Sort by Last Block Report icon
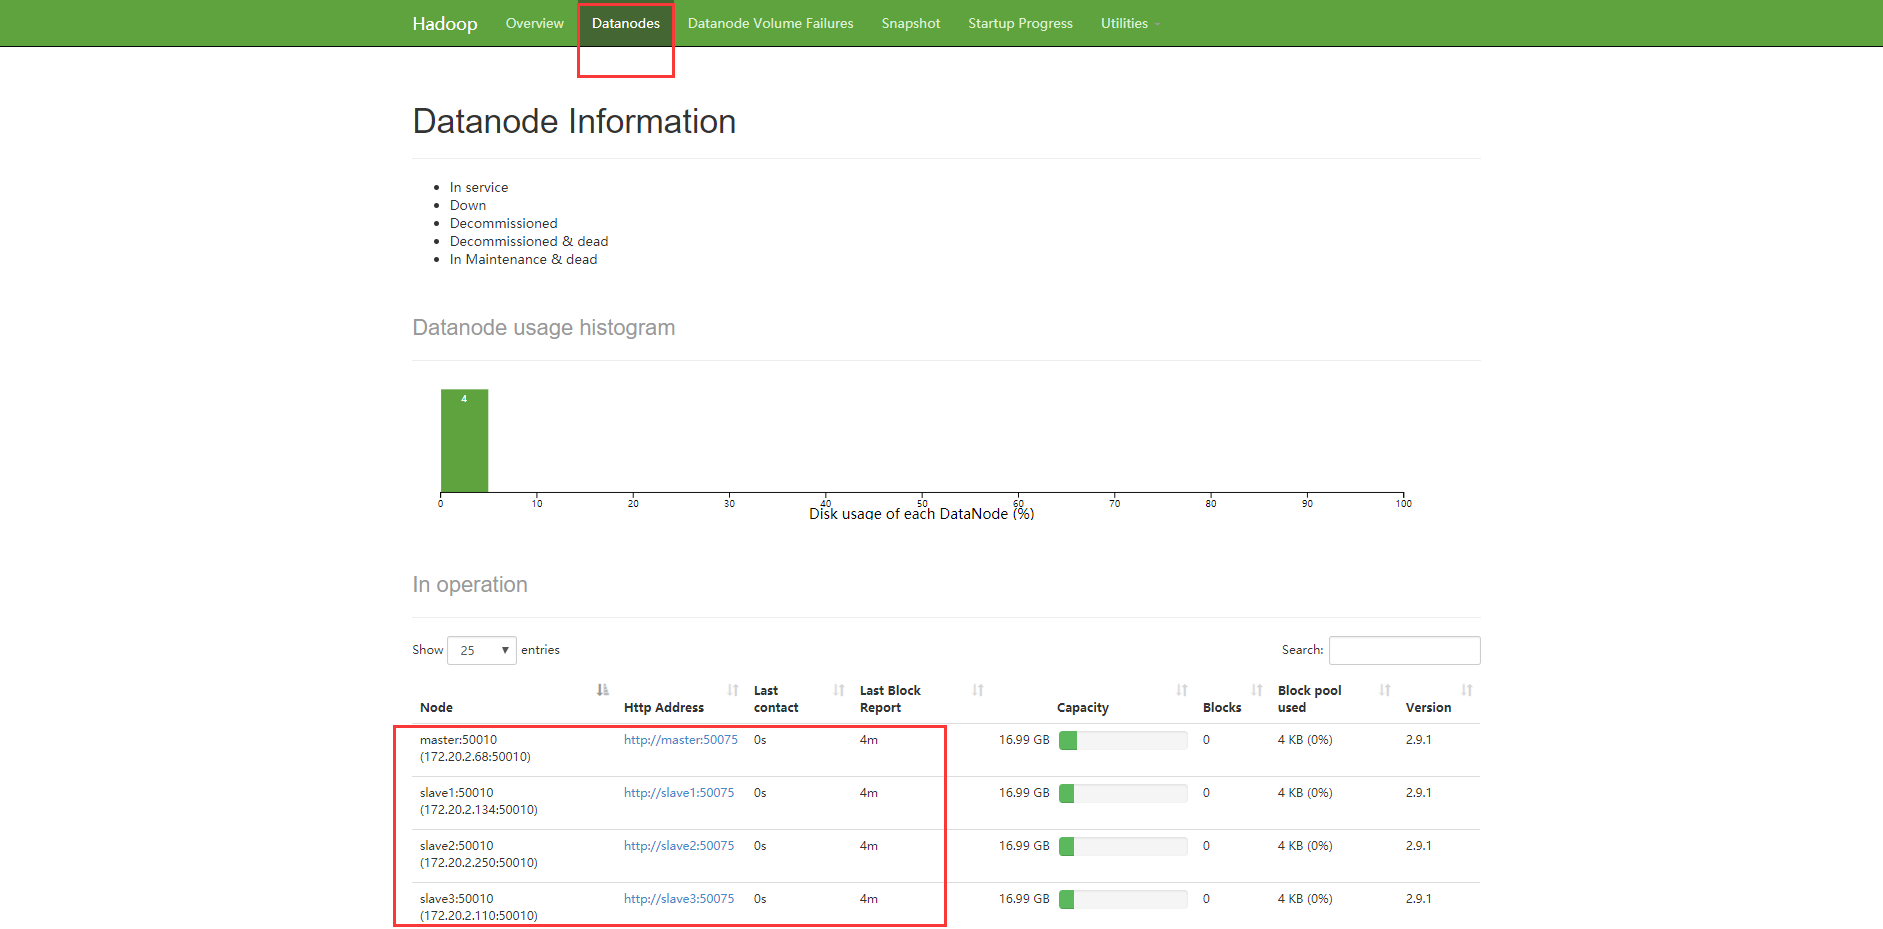 pos(978,690)
